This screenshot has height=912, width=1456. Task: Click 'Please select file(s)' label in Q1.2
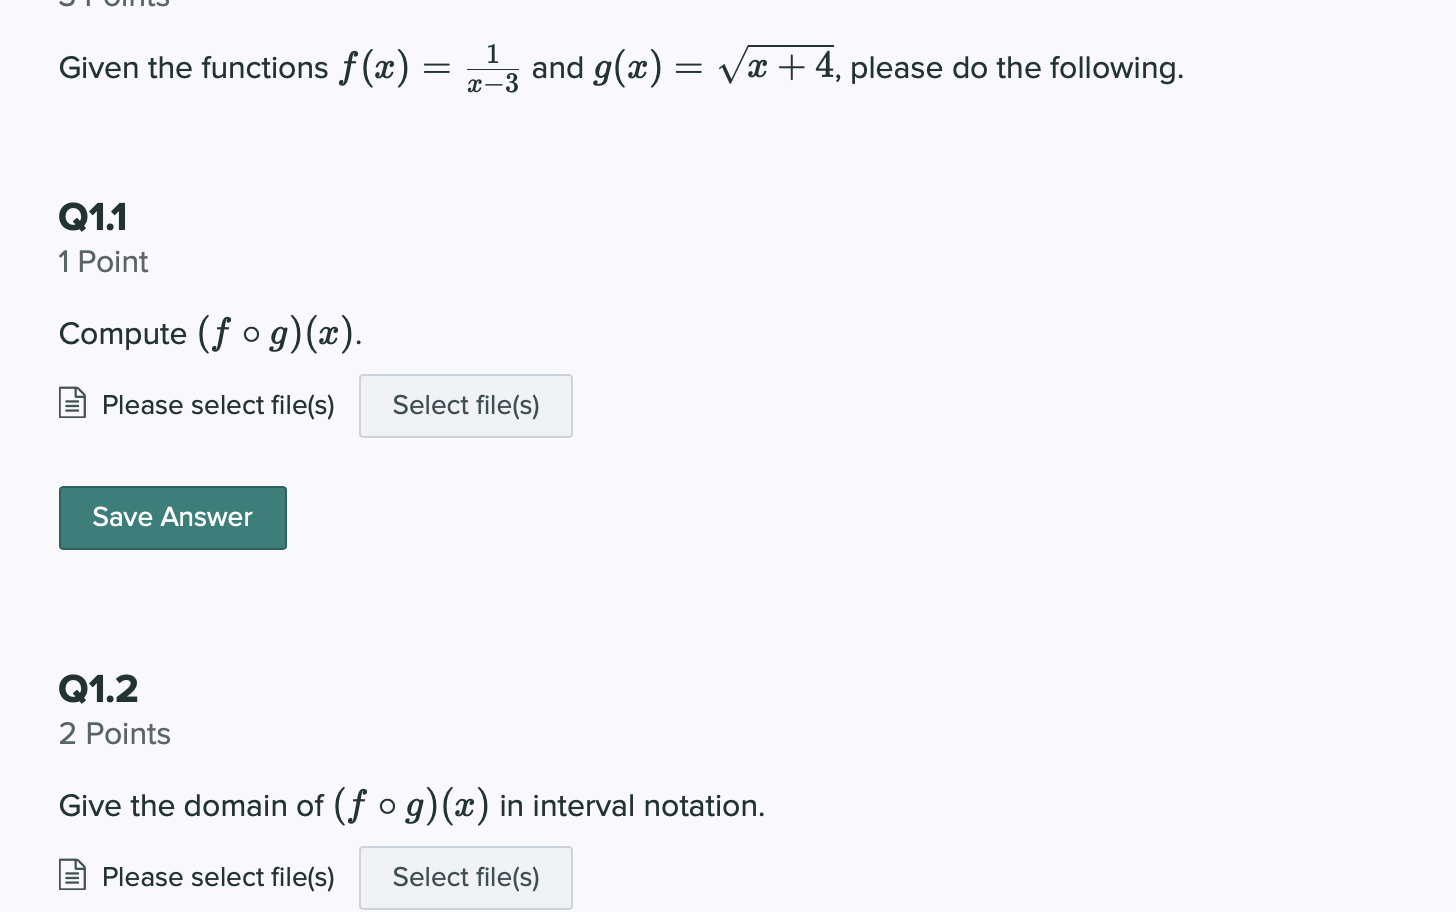point(218,877)
